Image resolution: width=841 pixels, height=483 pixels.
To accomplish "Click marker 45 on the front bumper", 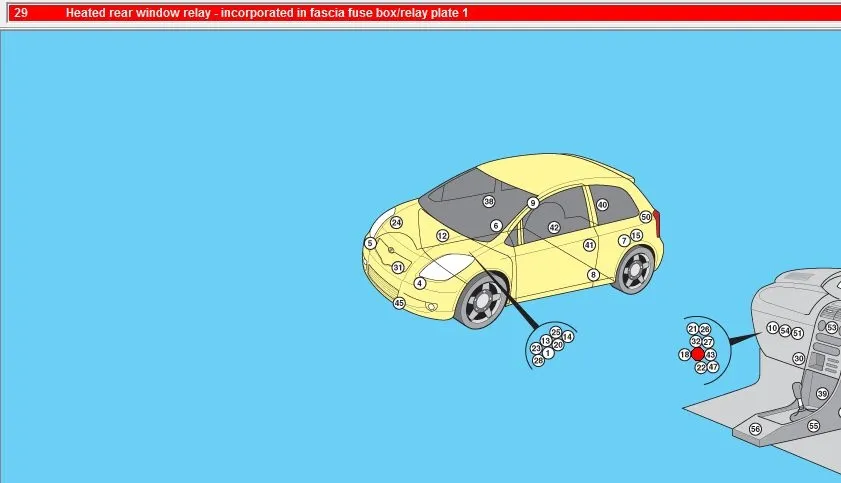I will click(399, 303).
